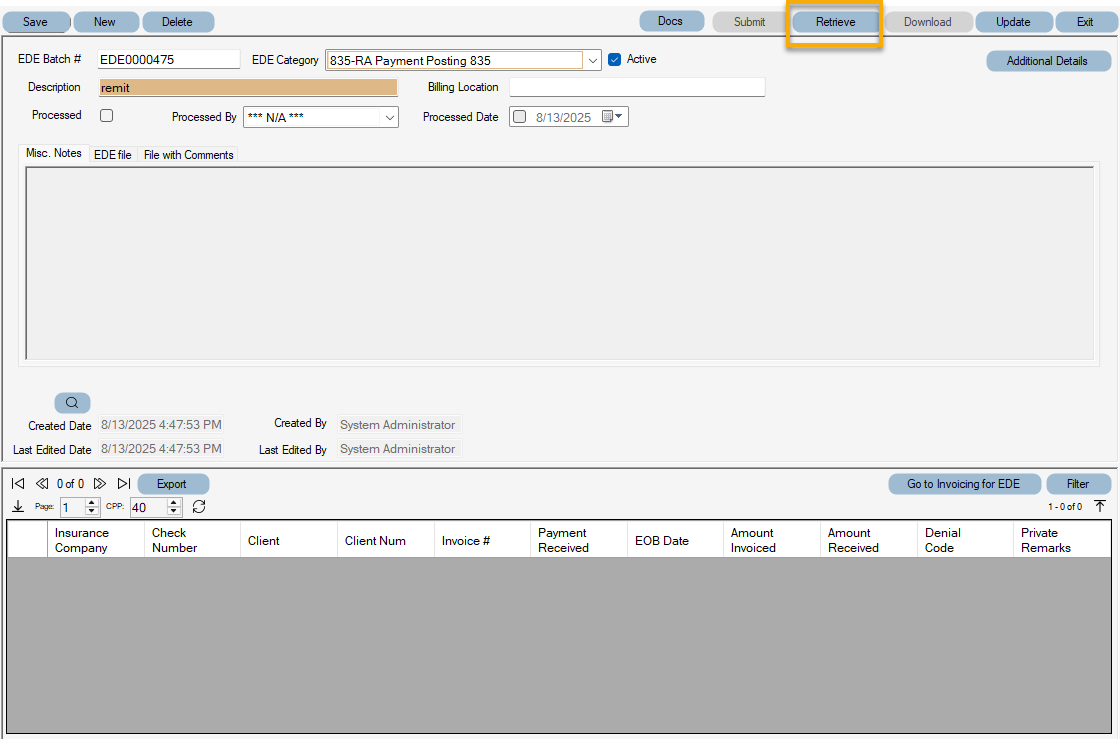Open Go to Invoicing for EDE
Image resolution: width=1120 pixels, height=739 pixels.
tap(964, 483)
